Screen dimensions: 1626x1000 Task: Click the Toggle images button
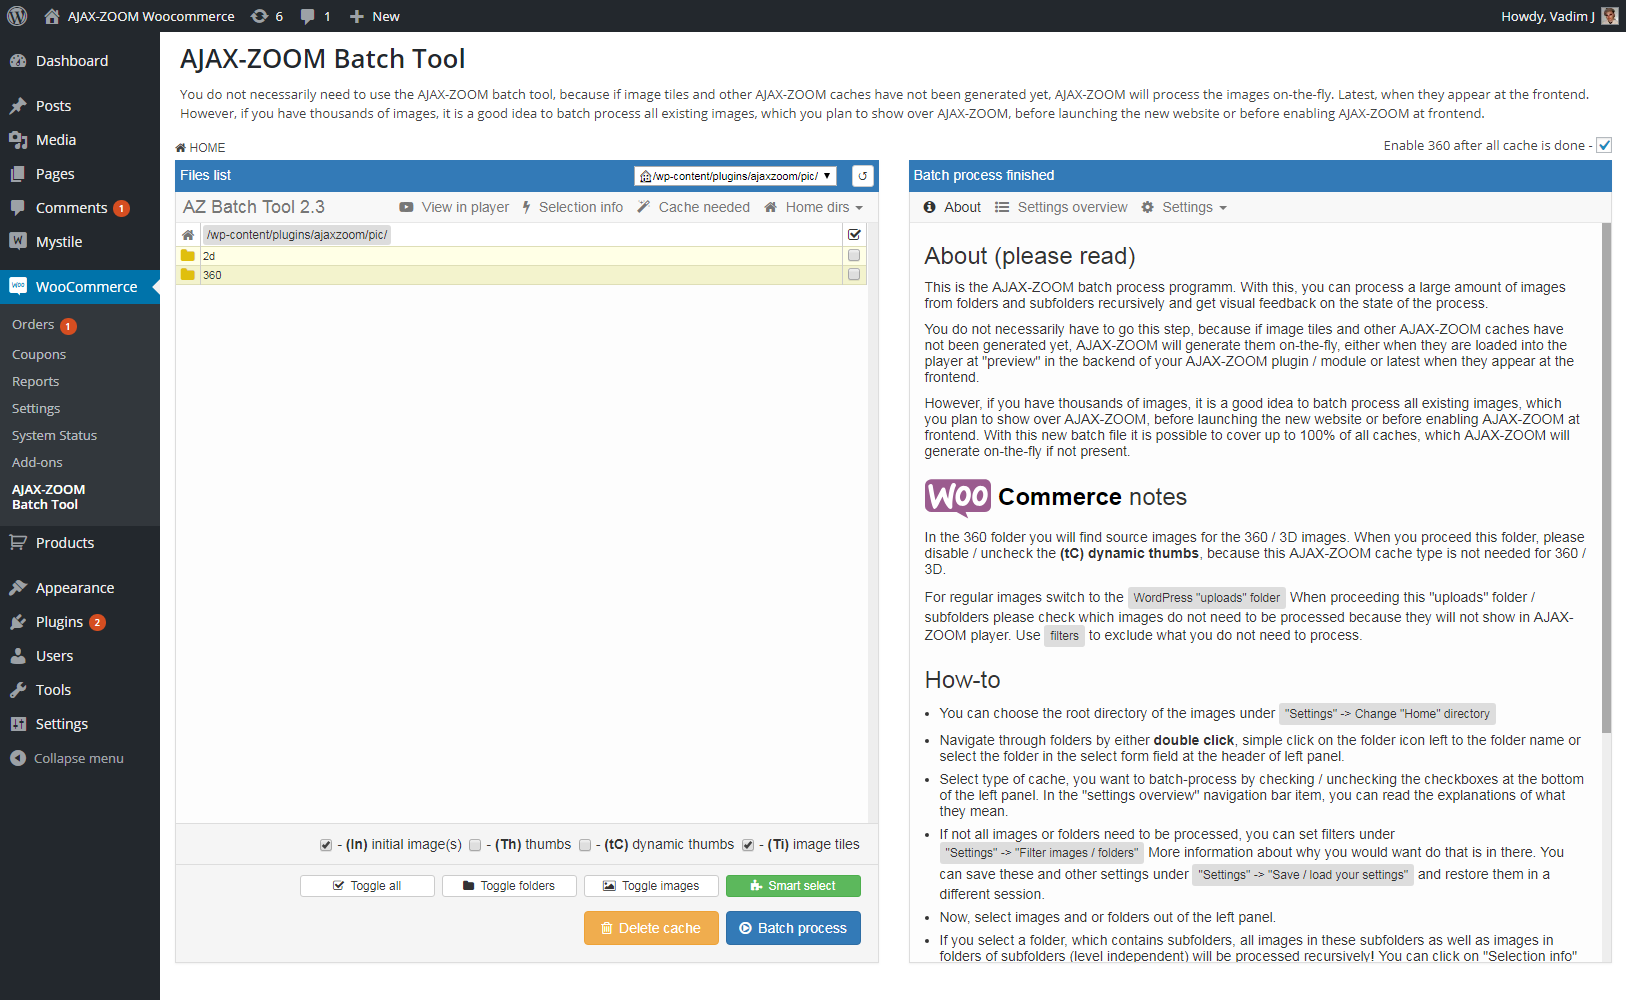coord(651,886)
